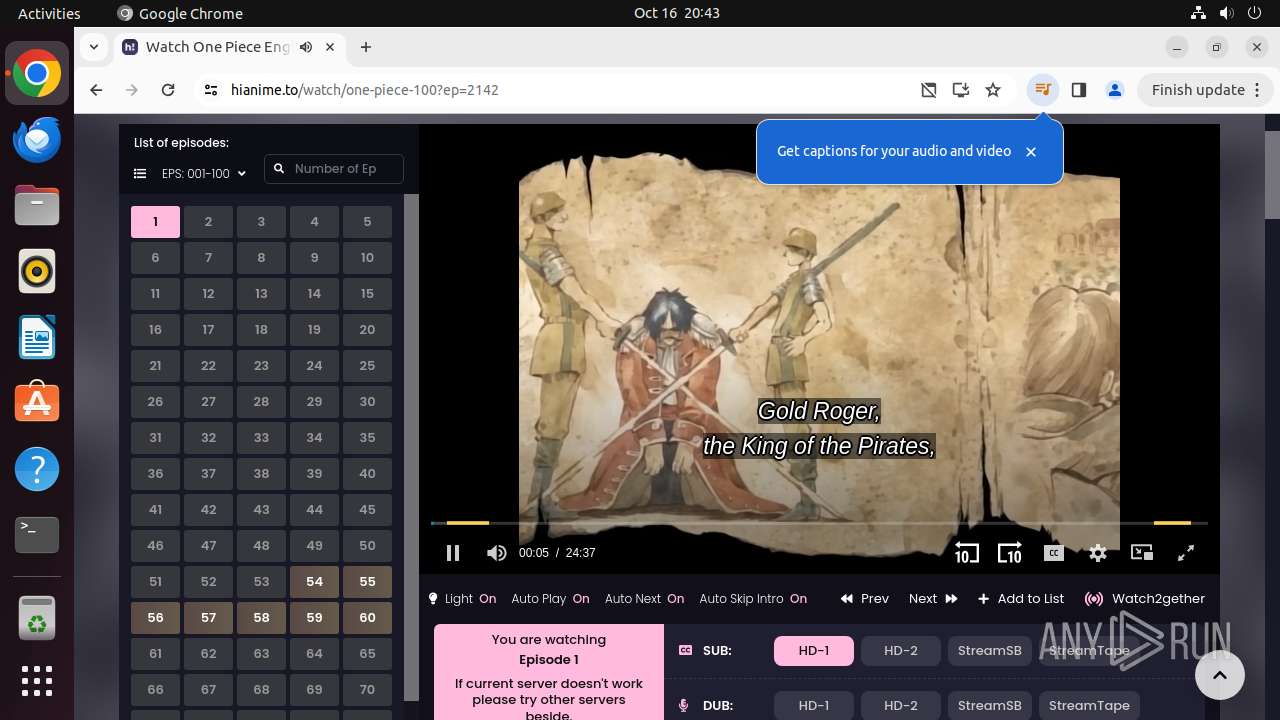
Task: Pause the video playback
Action: (x=453, y=553)
